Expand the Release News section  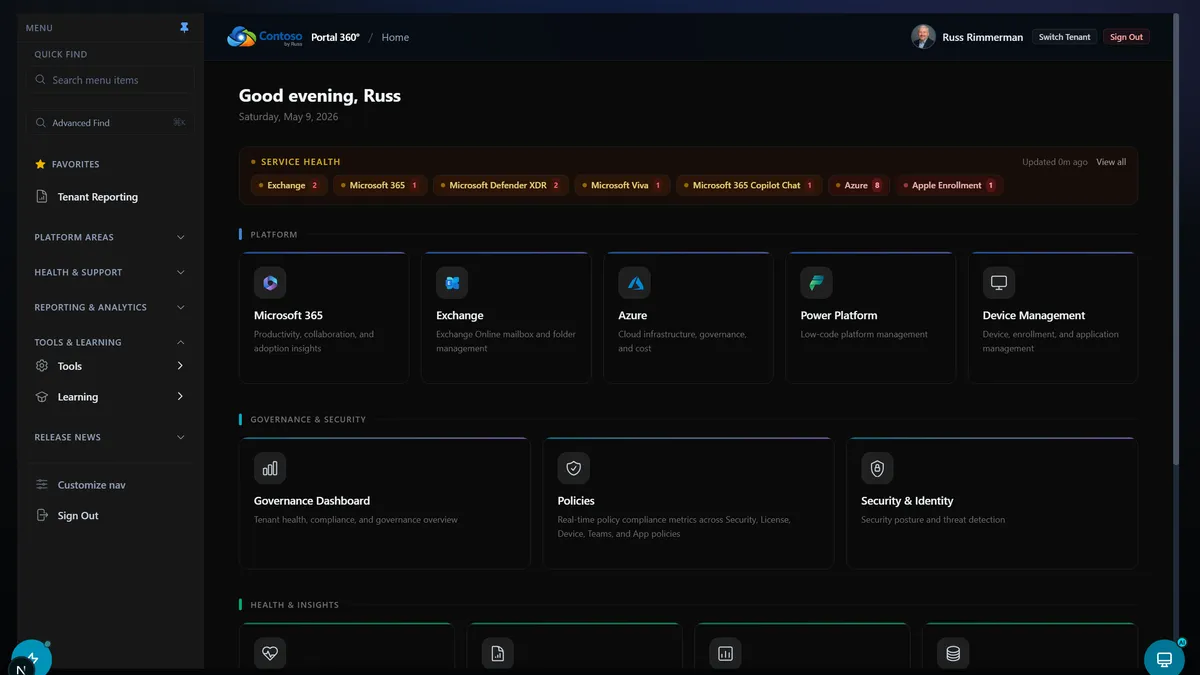[110, 438]
